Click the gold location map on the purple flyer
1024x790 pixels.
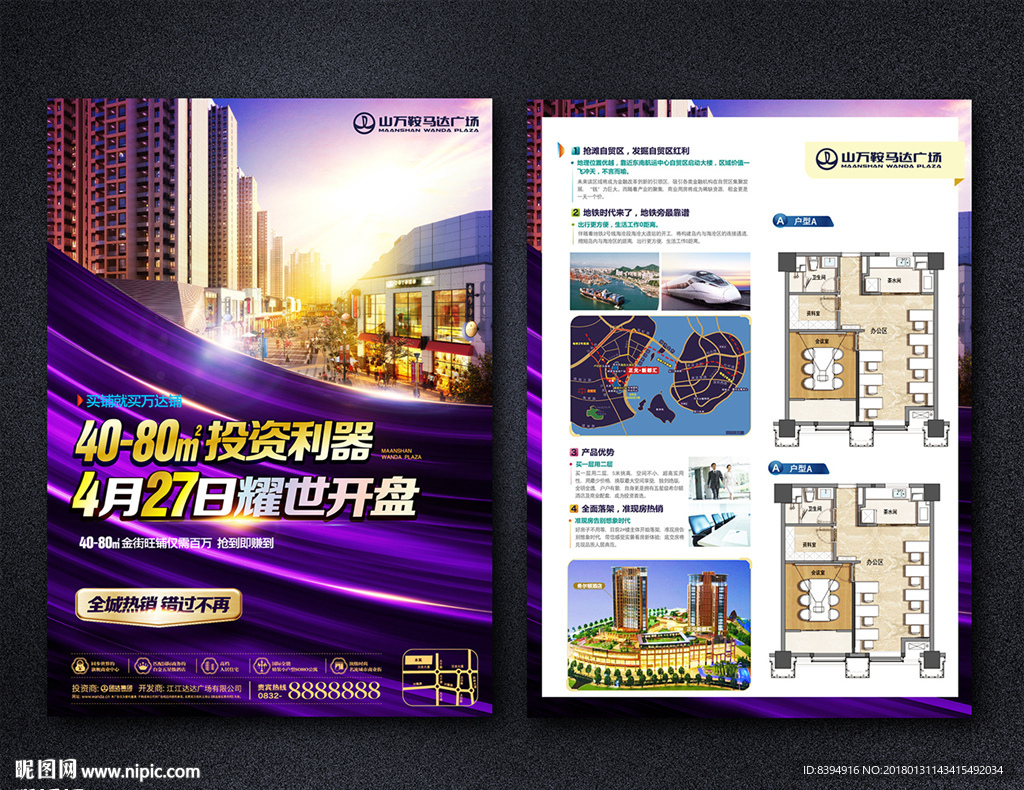440,677
